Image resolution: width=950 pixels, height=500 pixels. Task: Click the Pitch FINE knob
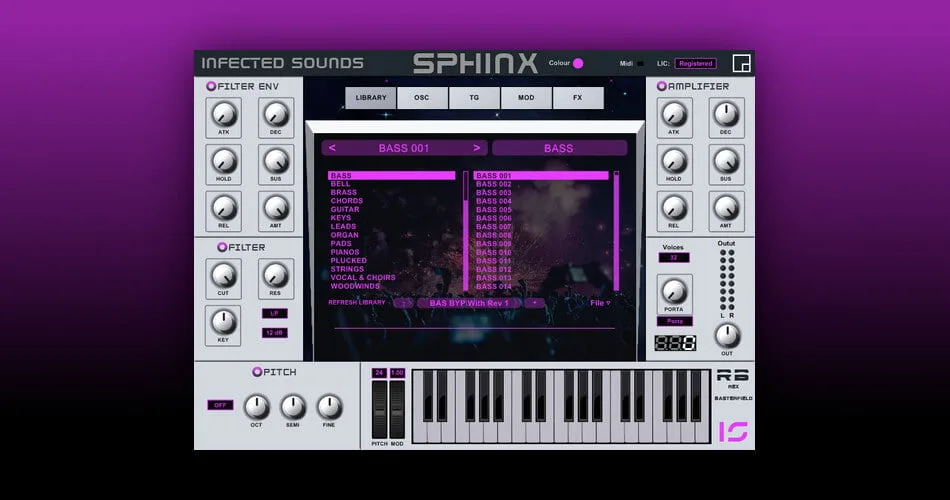tap(330, 407)
